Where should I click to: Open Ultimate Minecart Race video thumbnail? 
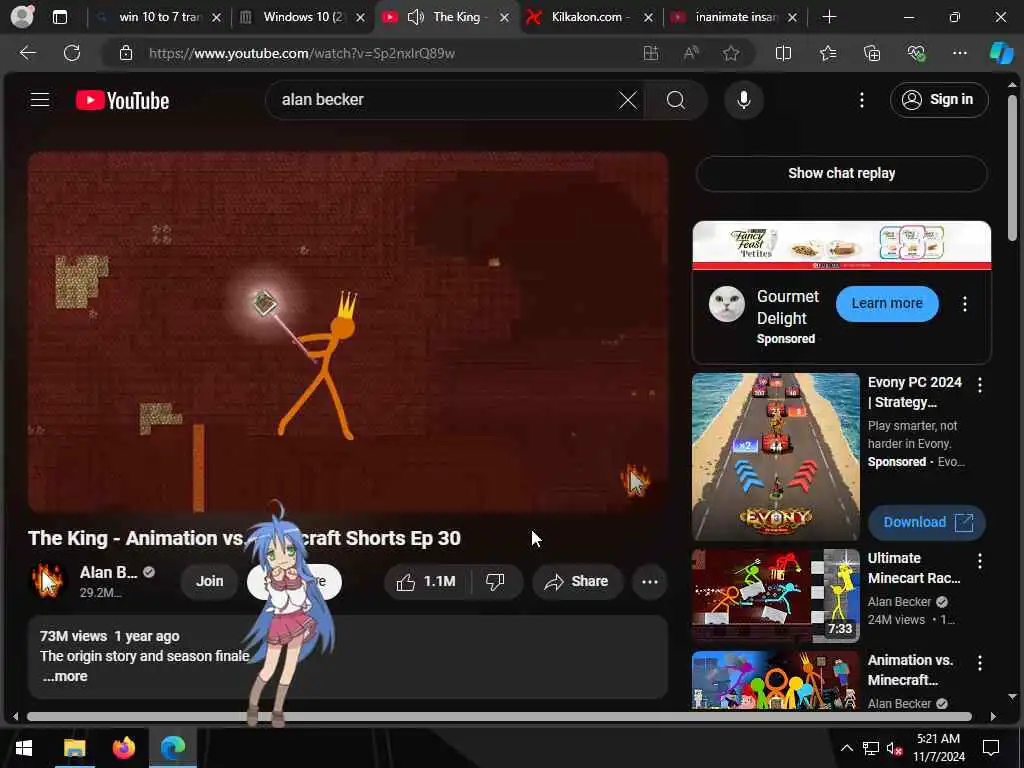tap(776, 596)
